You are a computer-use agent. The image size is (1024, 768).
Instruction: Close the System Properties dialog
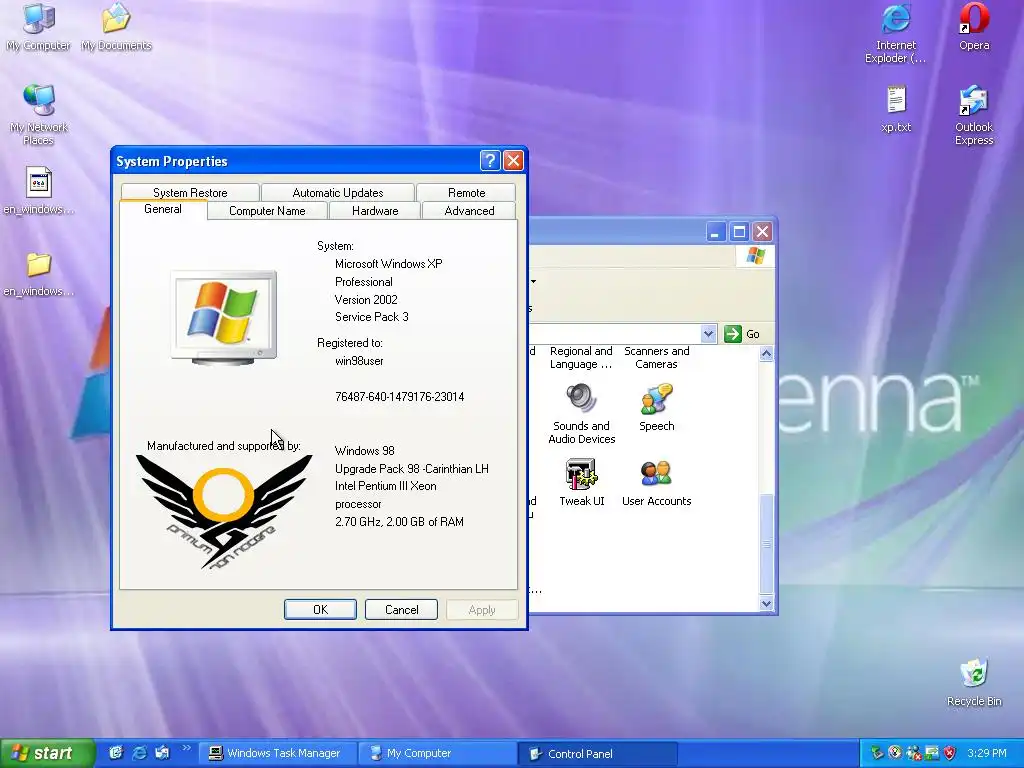tap(513, 161)
